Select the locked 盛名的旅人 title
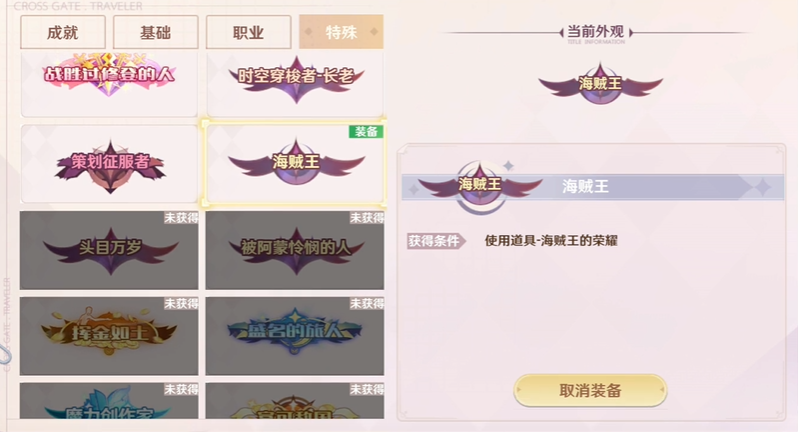Screen dimensions: 798x432 tap(295, 336)
